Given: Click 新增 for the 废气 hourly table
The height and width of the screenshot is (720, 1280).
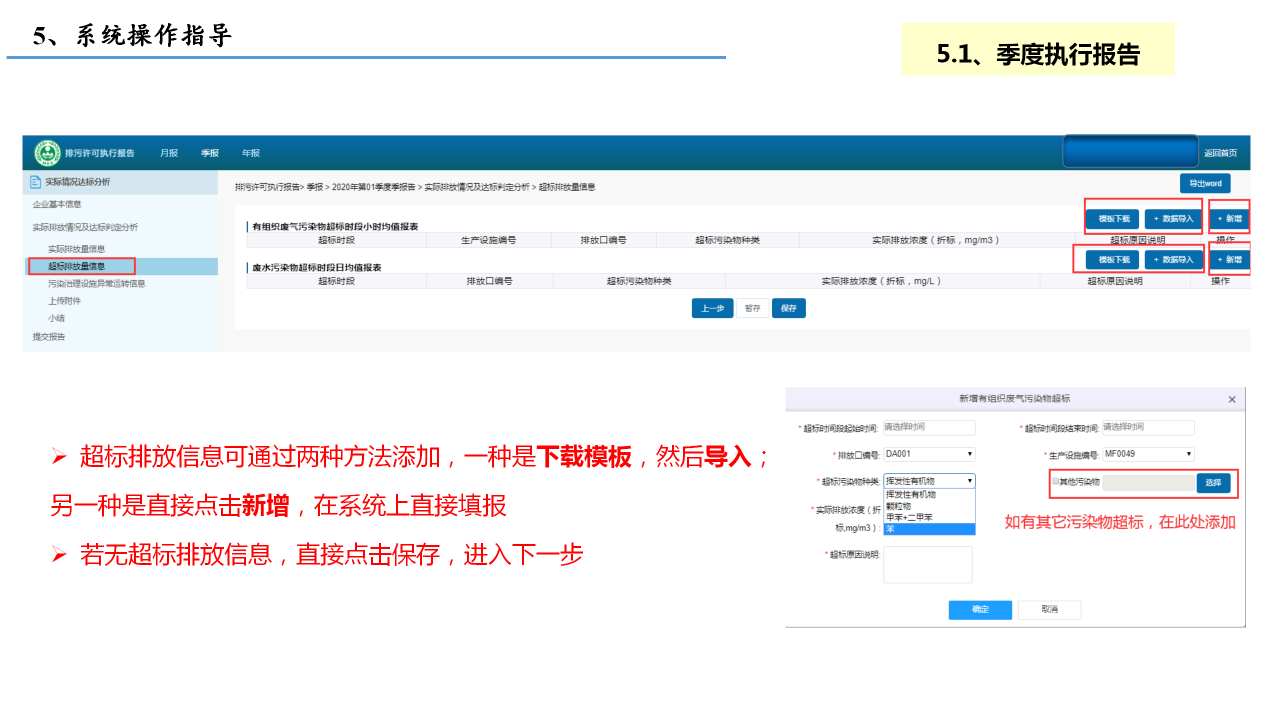Looking at the screenshot, I should [x=1229, y=218].
